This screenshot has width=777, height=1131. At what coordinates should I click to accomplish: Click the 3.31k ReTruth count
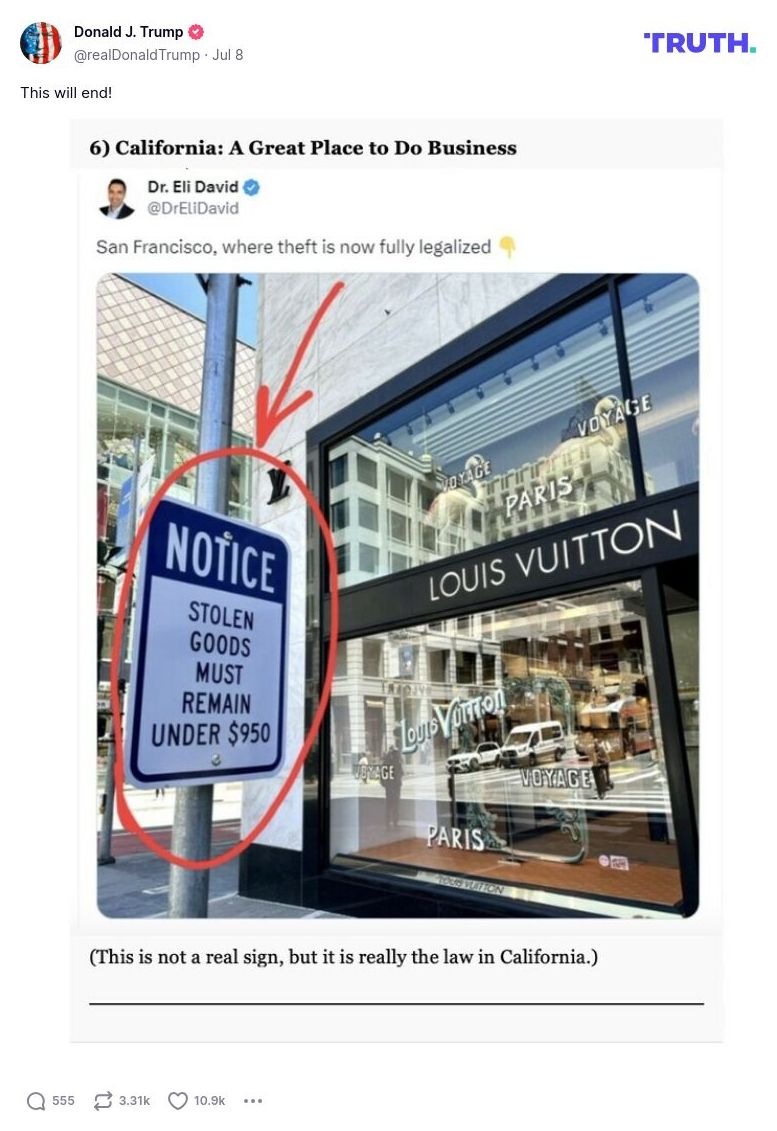[x=134, y=1101]
